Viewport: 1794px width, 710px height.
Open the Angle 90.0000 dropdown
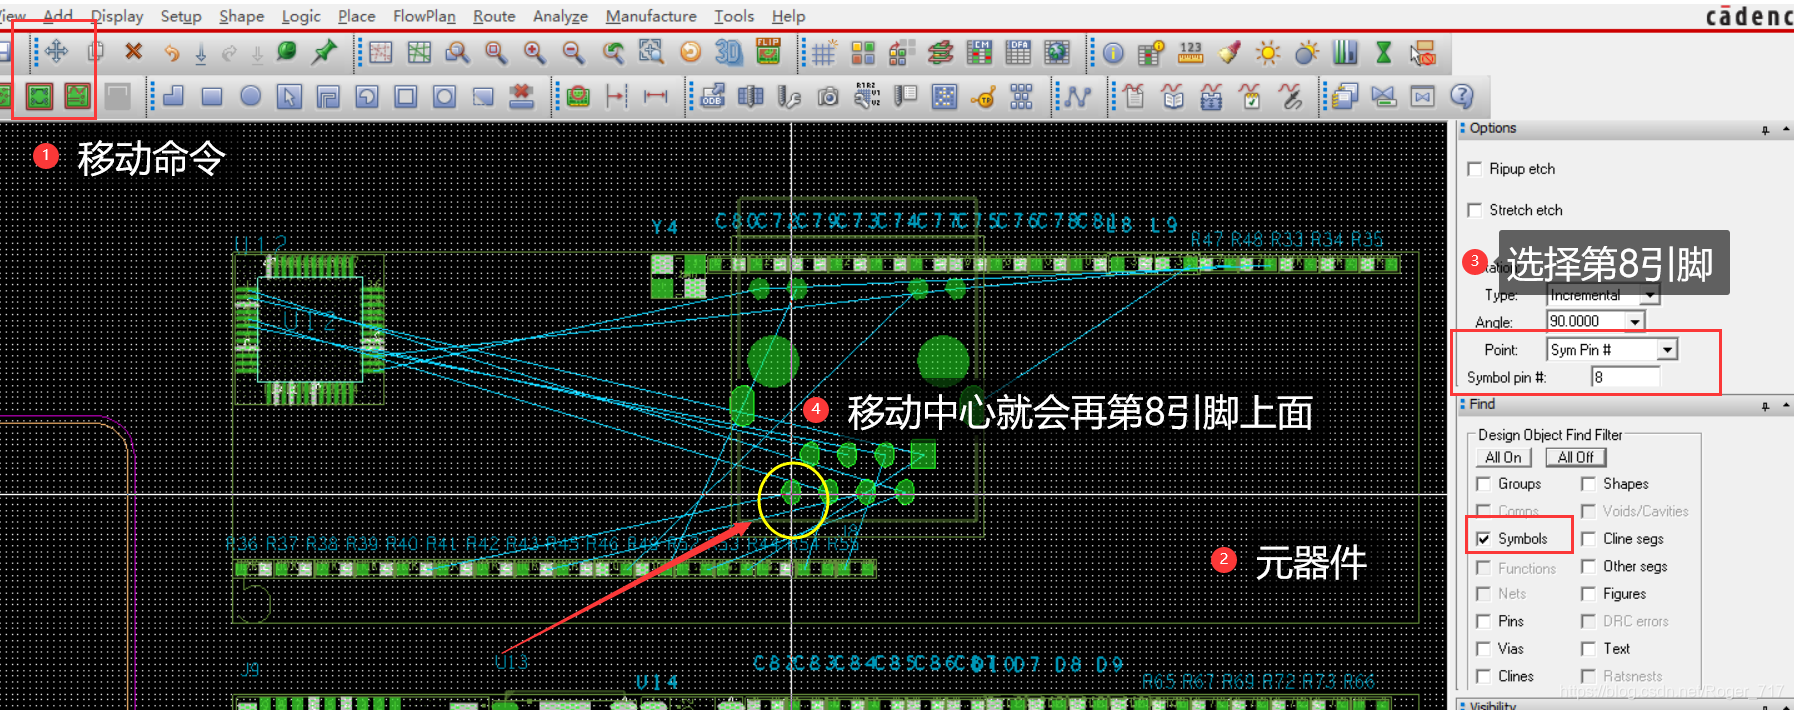click(x=1634, y=321)
